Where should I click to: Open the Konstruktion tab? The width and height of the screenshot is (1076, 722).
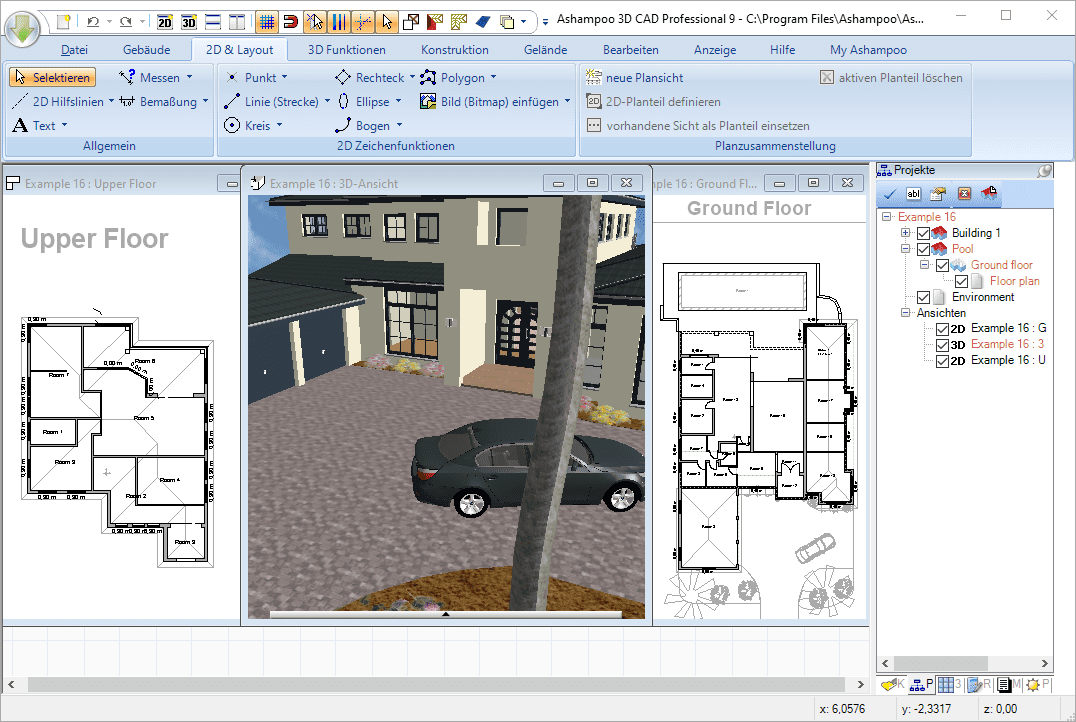pyautogui.click(x=455, y=48)
